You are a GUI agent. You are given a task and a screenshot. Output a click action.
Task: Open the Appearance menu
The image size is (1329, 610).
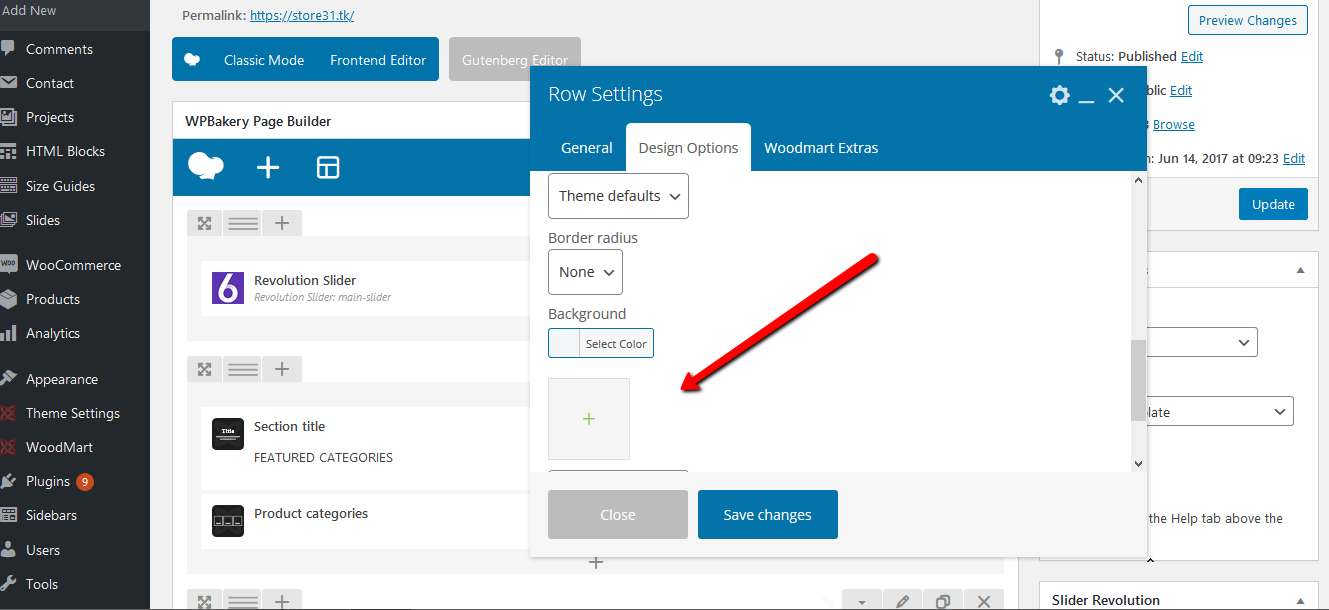click(x=62, y=379)
